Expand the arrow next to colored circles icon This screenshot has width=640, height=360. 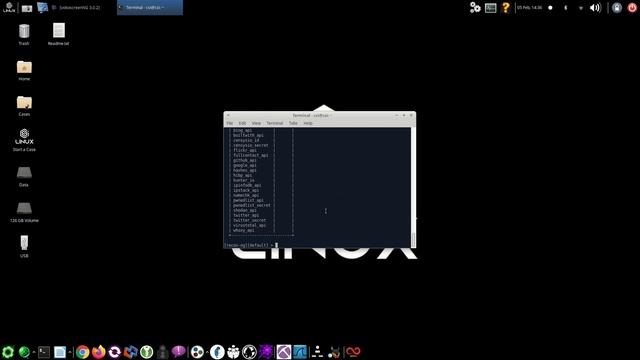coord(207,352)
